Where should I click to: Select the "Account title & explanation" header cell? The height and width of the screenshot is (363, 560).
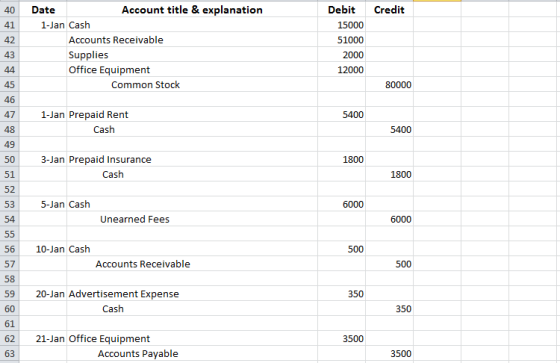pyautogui.click(x=192, y=10)
